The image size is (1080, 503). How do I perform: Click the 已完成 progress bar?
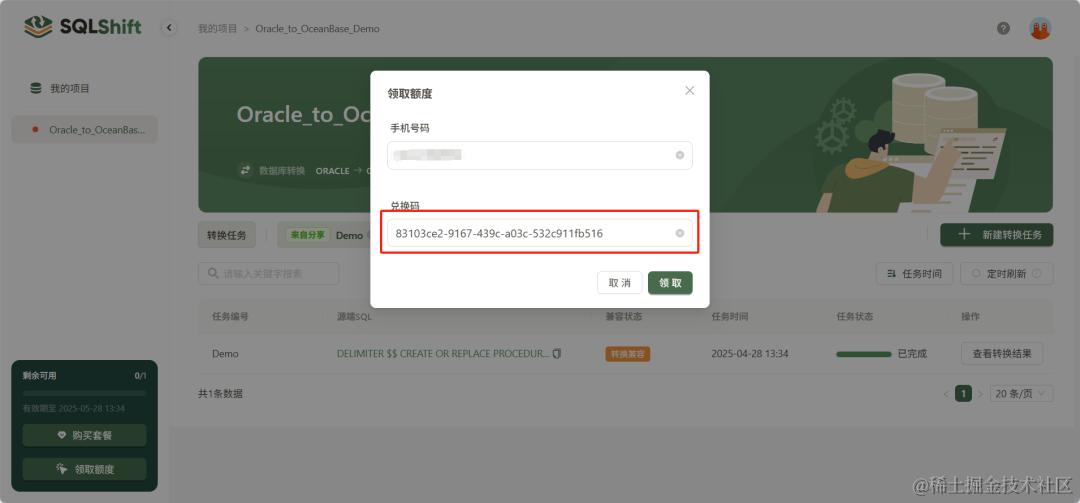pyautogui.click(x=864, y=354)
